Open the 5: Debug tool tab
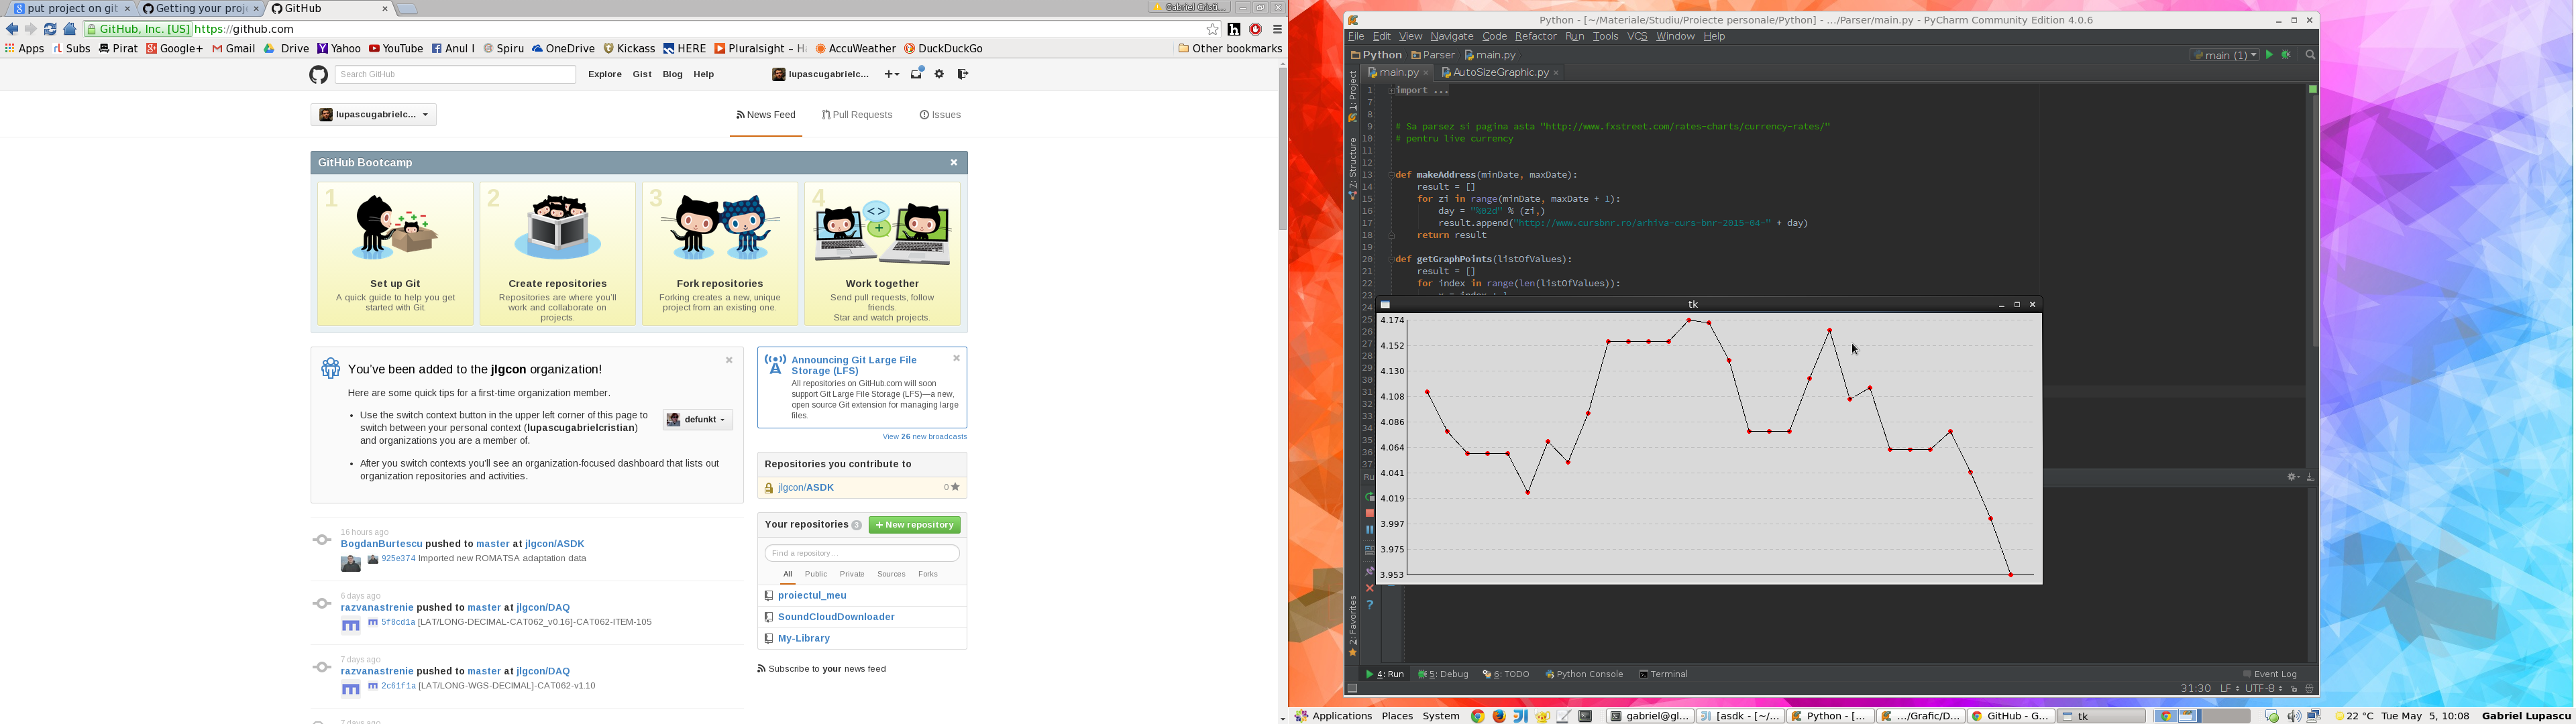 point(1443,674)
